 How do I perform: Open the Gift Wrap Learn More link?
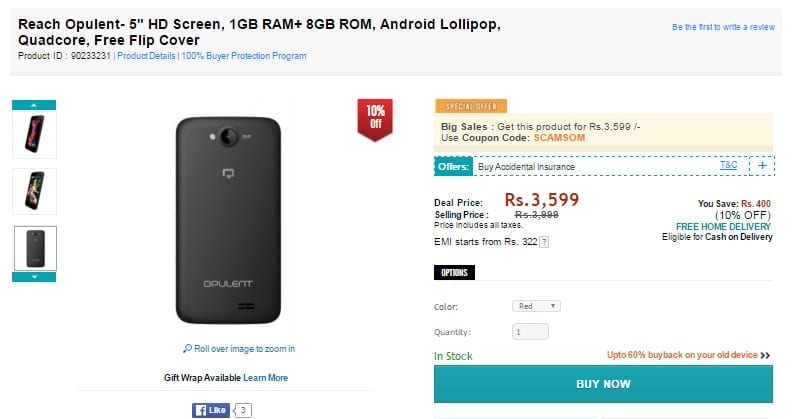[x=265, y=378]
